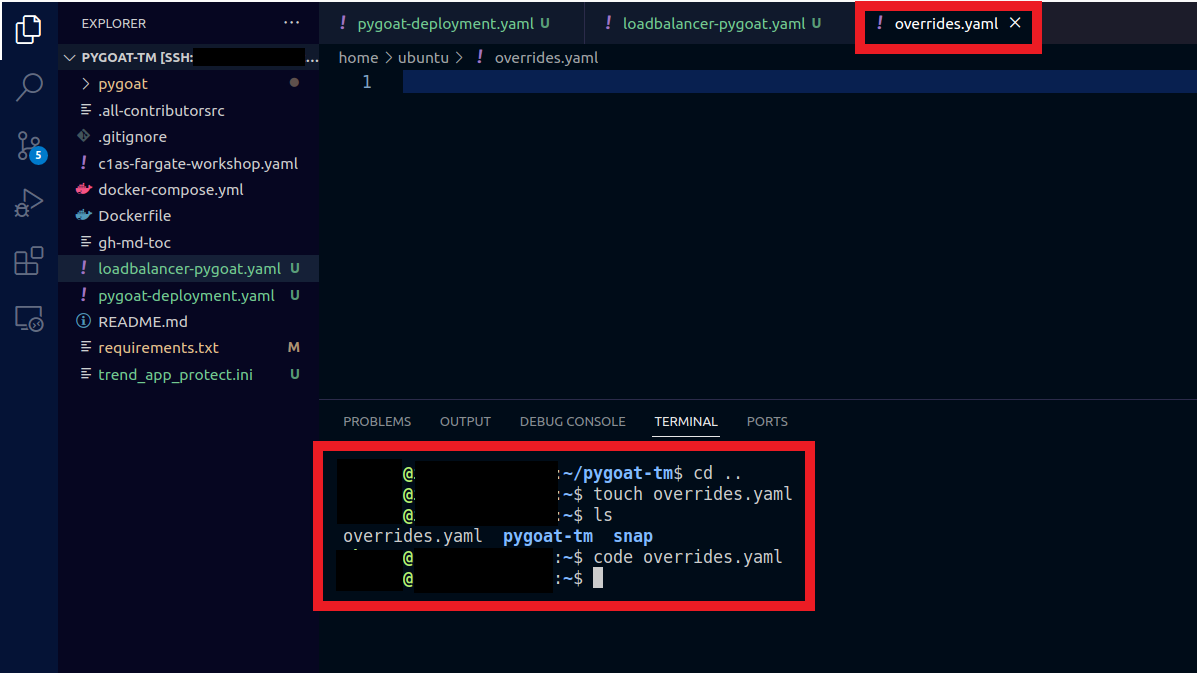Click 'snap' in terminal ls output
Screen dimensions: 1197x673
(633, 536)
